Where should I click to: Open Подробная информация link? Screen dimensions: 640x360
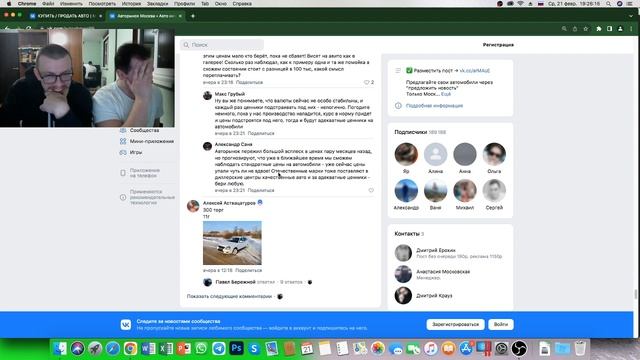coord(434,106)
